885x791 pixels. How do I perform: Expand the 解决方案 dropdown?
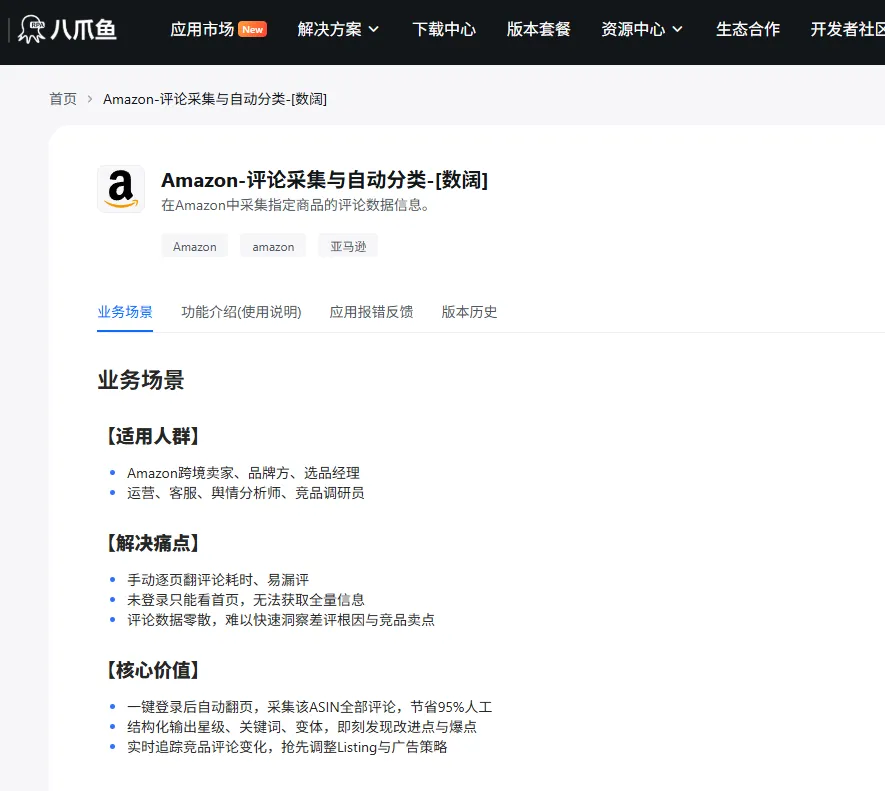pyautogui.click(x=338, y=29)
